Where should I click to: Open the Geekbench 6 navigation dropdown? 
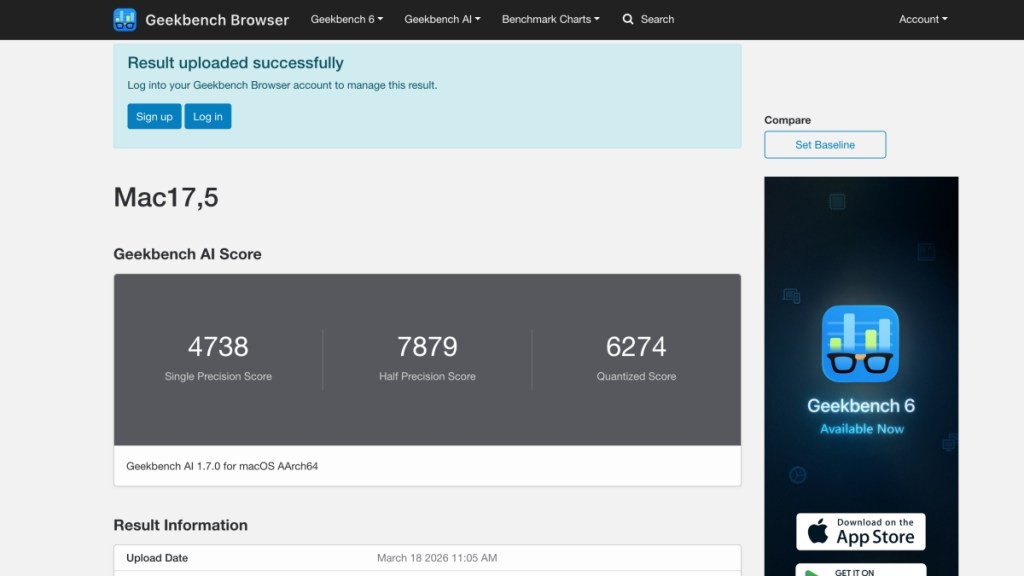[x=346, y=18]
